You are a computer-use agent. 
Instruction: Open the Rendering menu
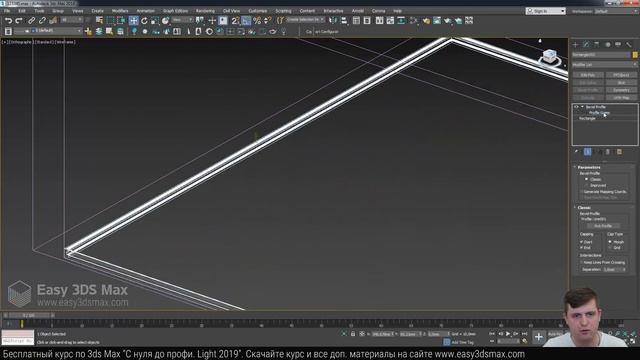pyautogui.click(x=205, y=11)
